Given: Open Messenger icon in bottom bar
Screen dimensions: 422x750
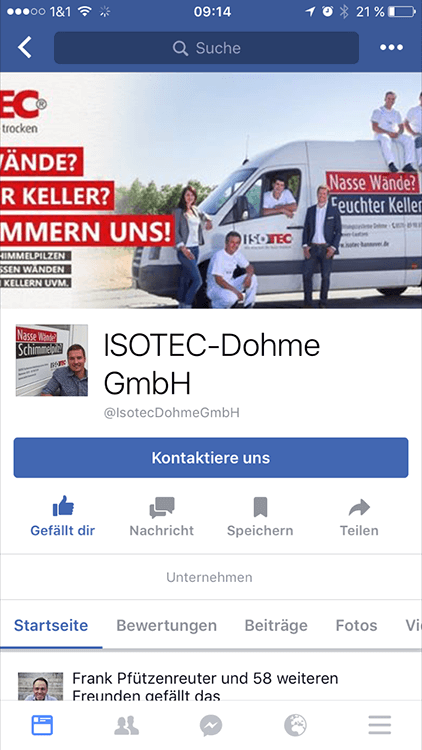Looking at the screenshot, I should [211, 726].
